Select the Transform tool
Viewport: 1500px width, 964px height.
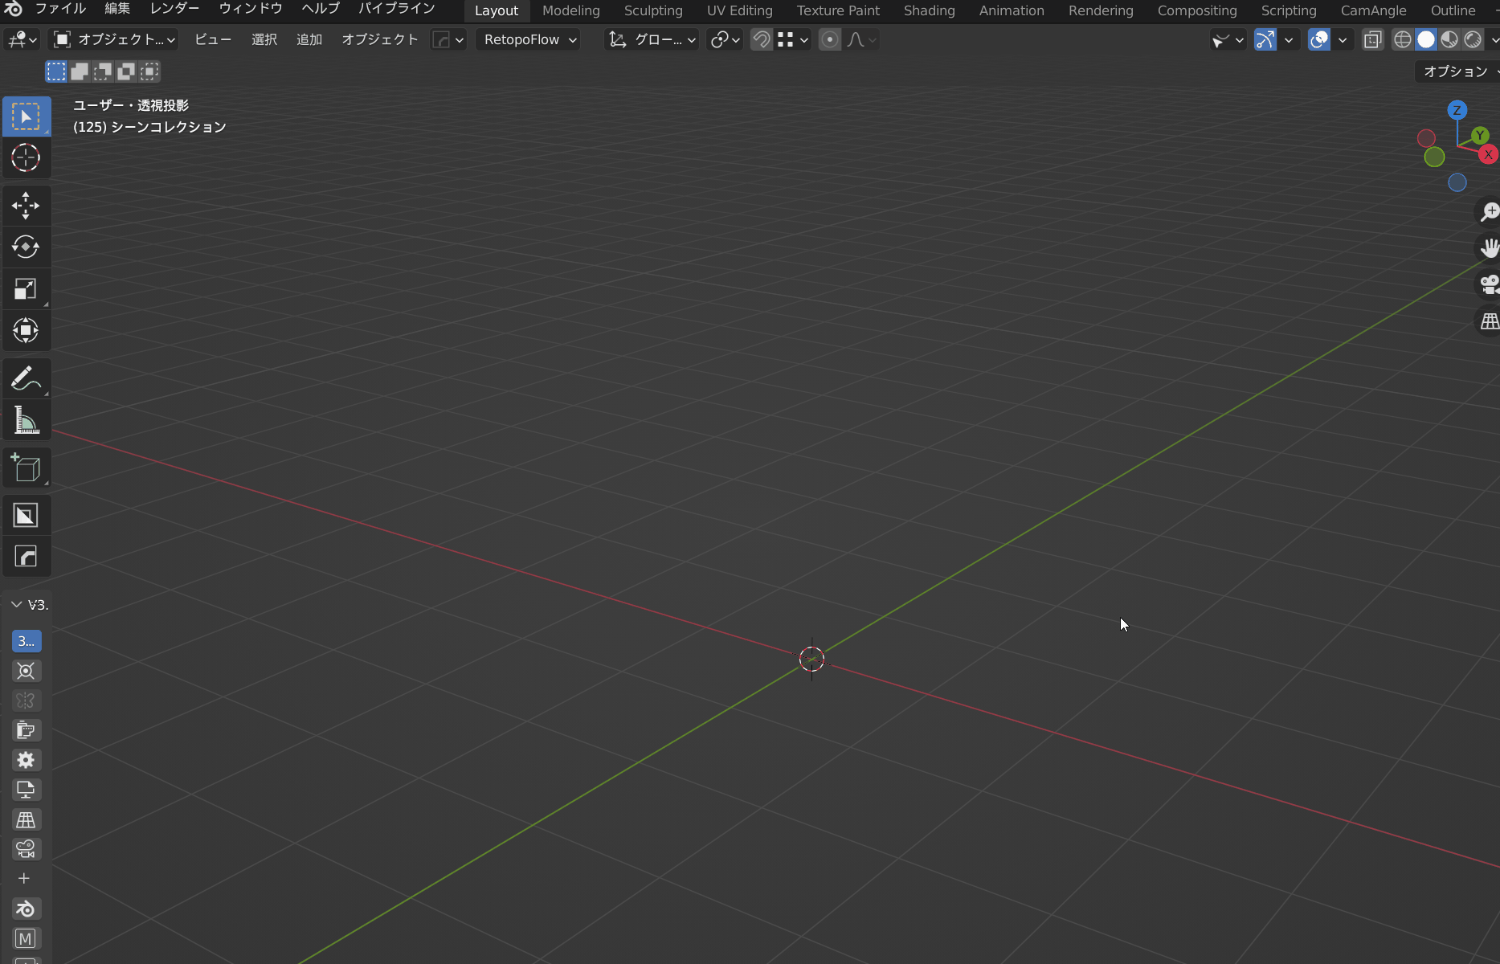[x=26, y=330]
